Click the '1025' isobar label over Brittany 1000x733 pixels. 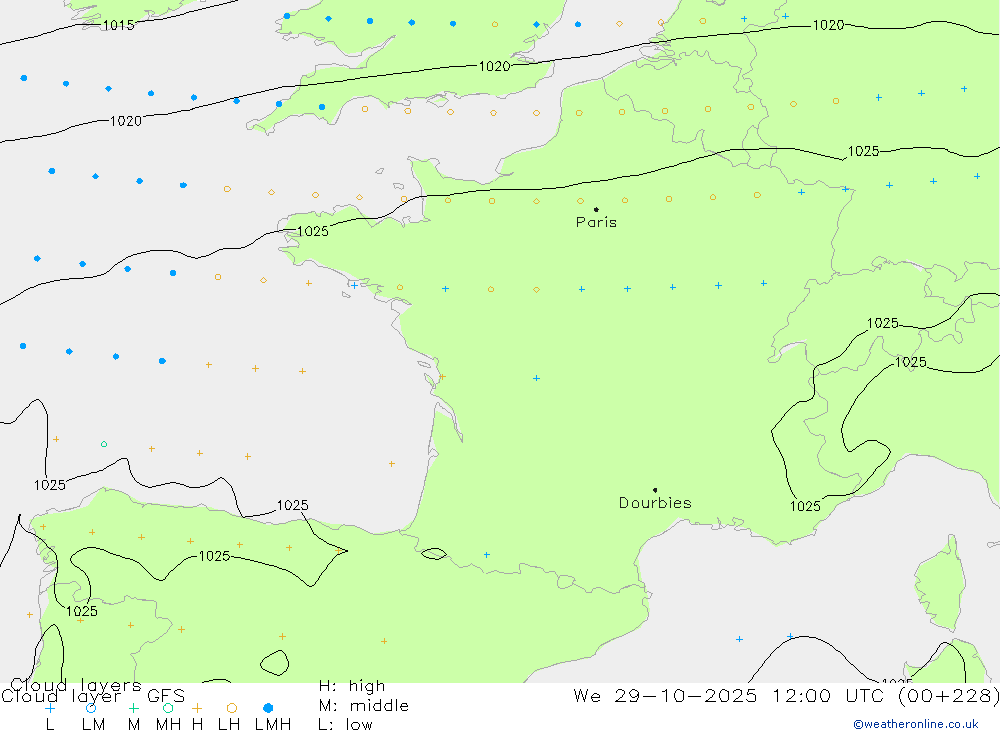point(312,232)
